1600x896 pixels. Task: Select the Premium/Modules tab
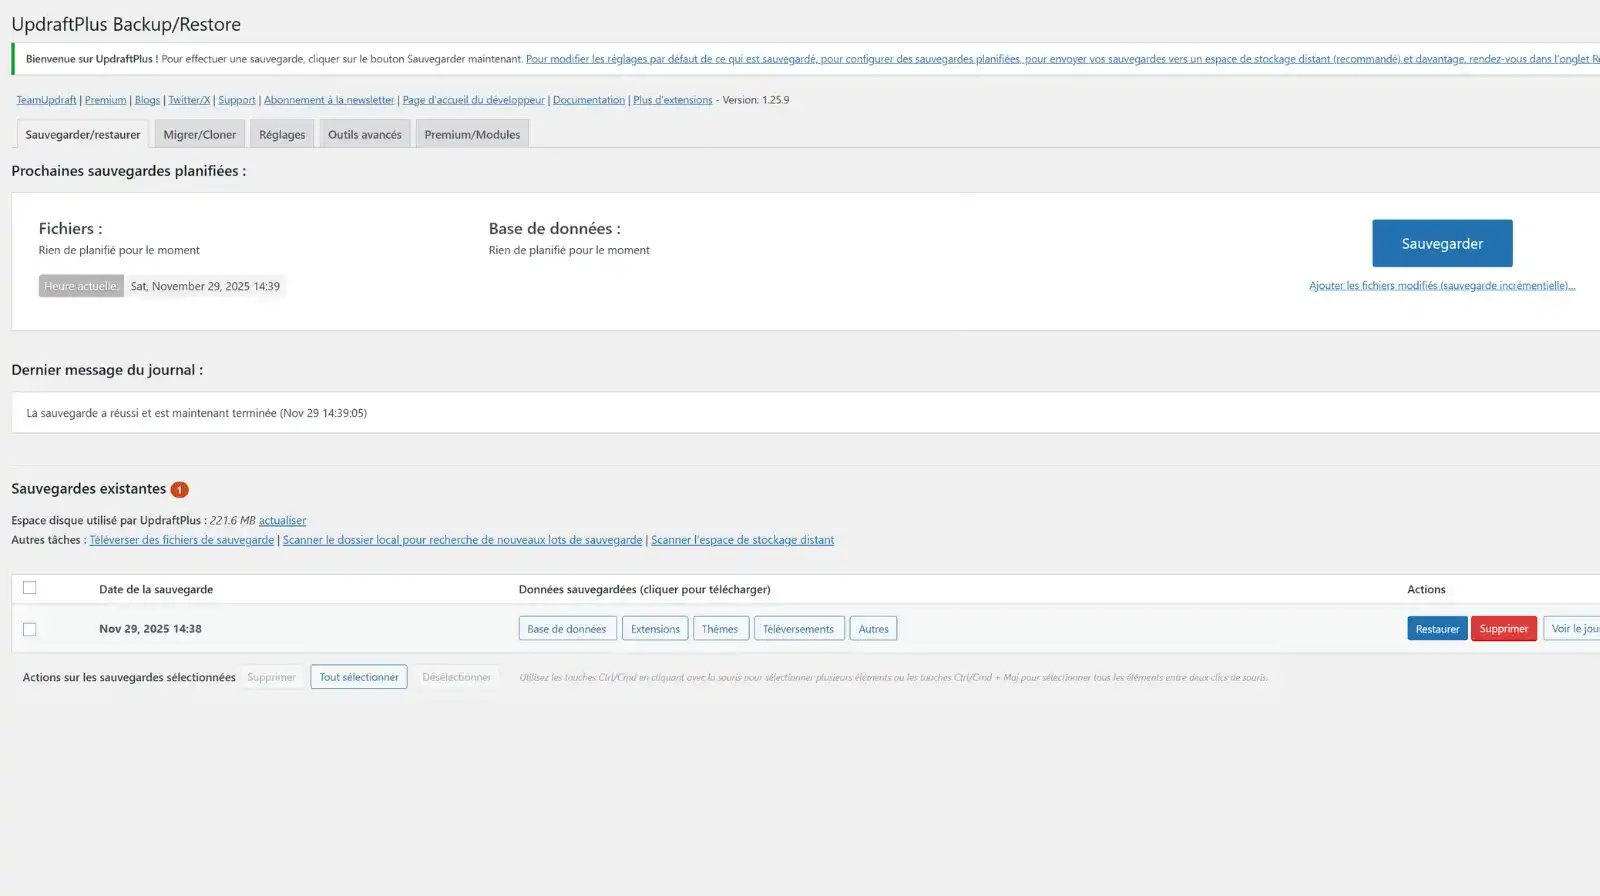pos(471,134)
